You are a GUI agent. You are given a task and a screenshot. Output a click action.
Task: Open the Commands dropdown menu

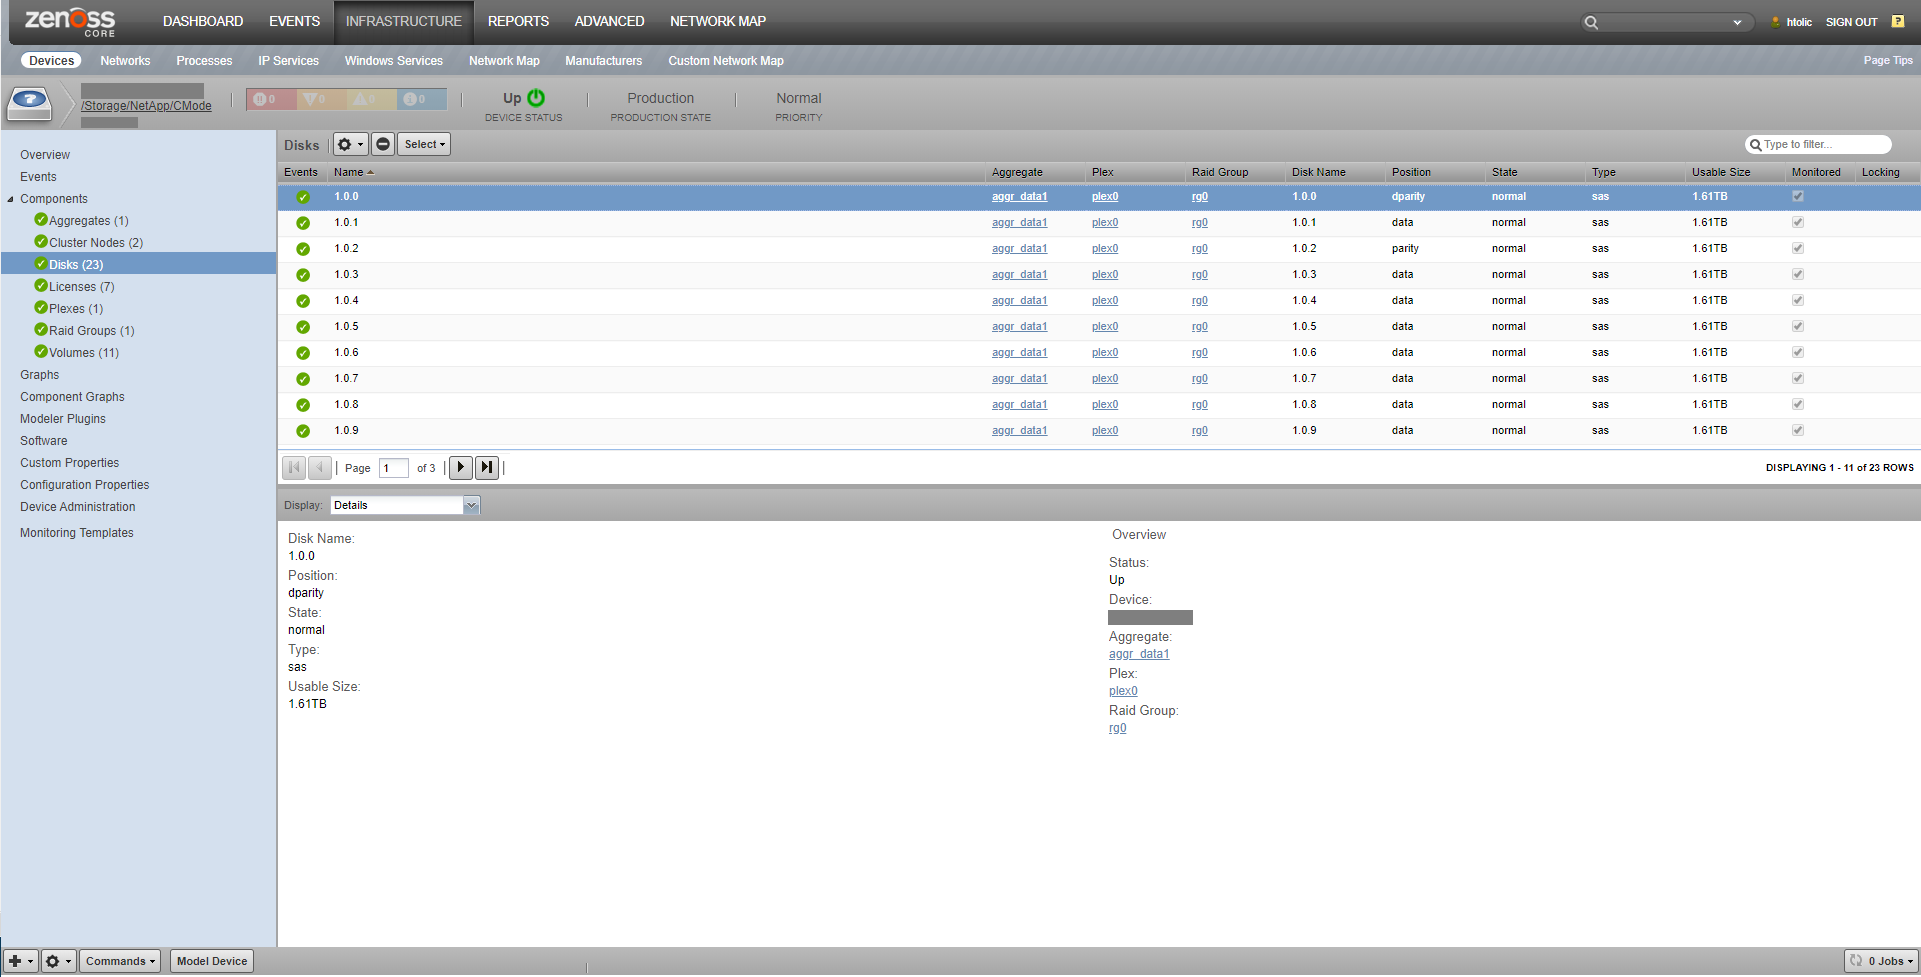coord(120,961)
